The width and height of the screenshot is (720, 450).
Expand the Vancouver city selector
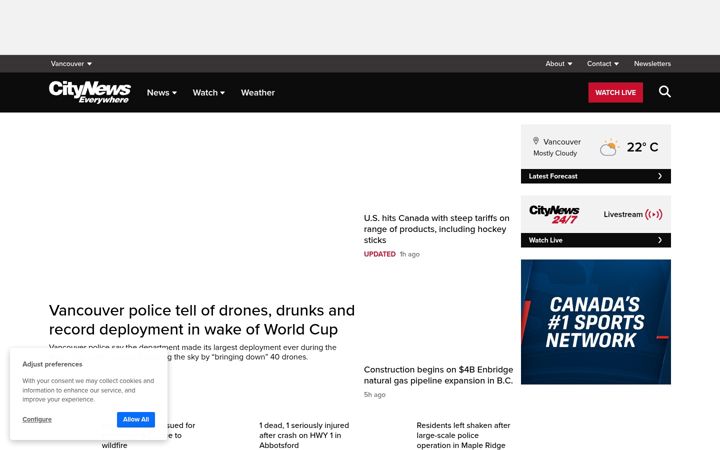[x=71, y=64]
